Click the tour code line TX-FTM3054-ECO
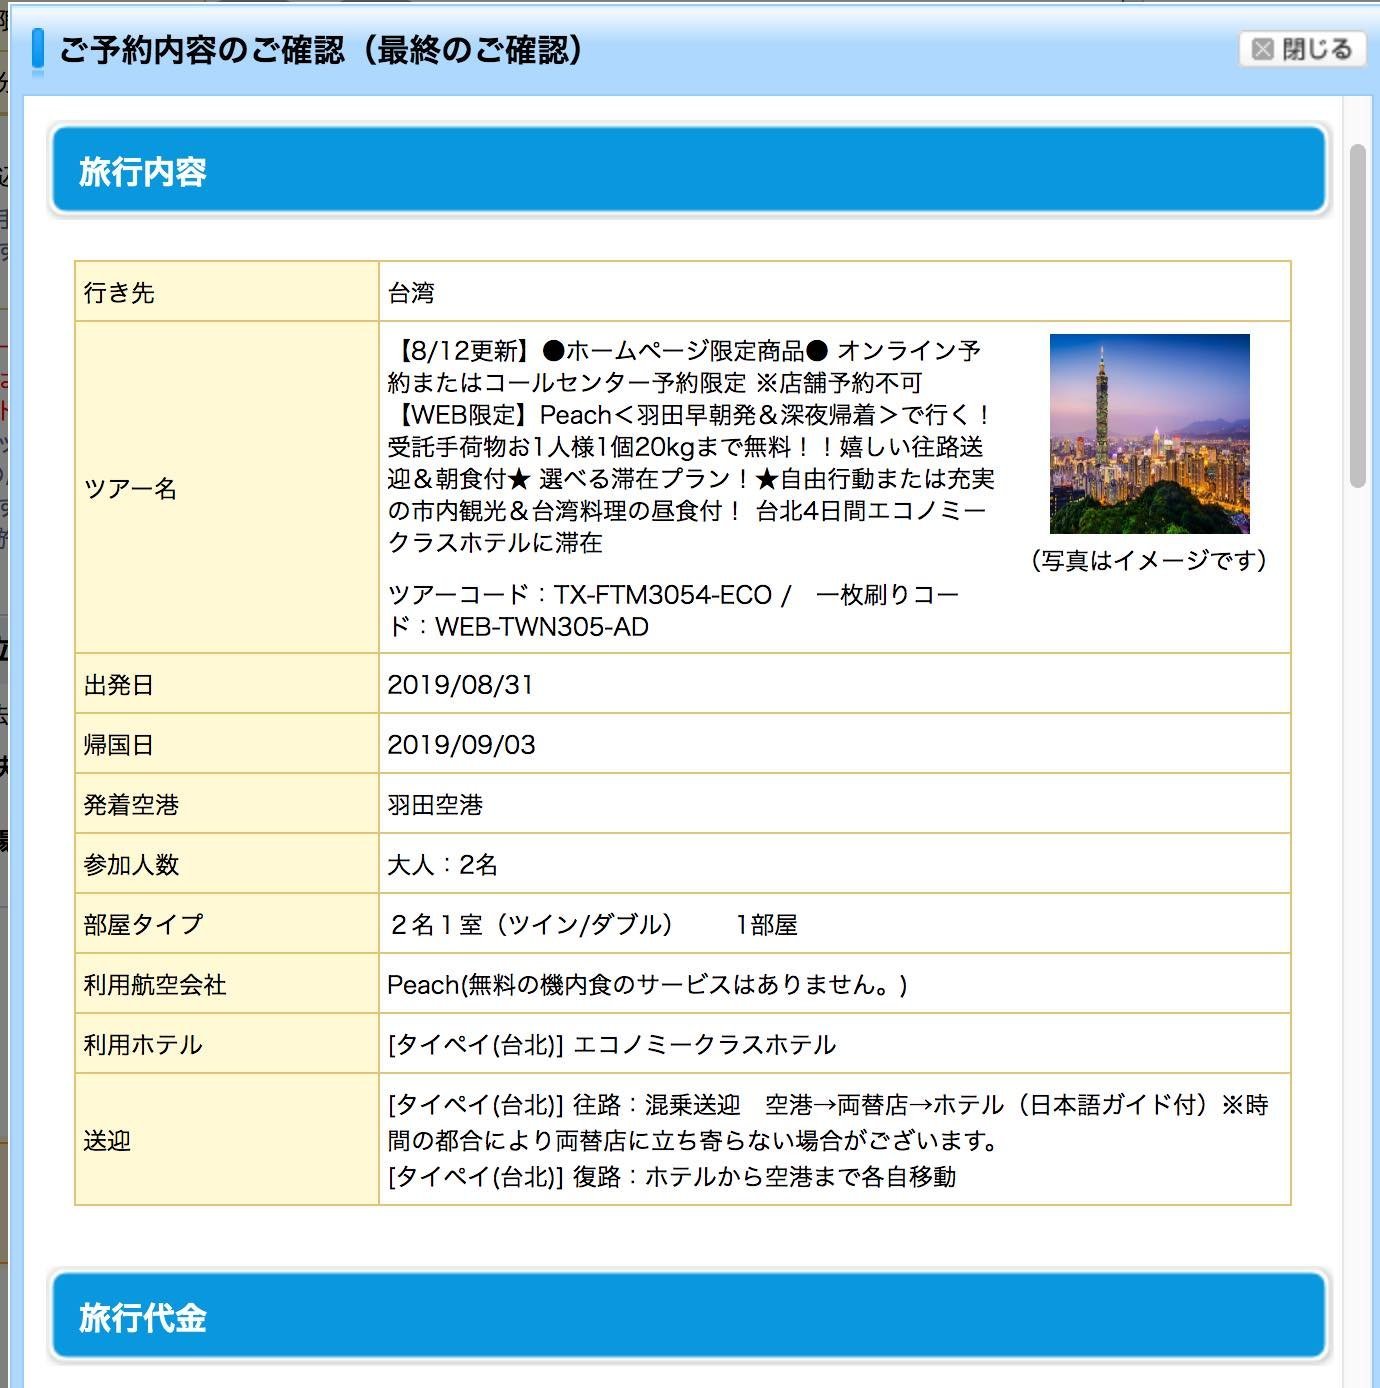 tap(673, 610)
